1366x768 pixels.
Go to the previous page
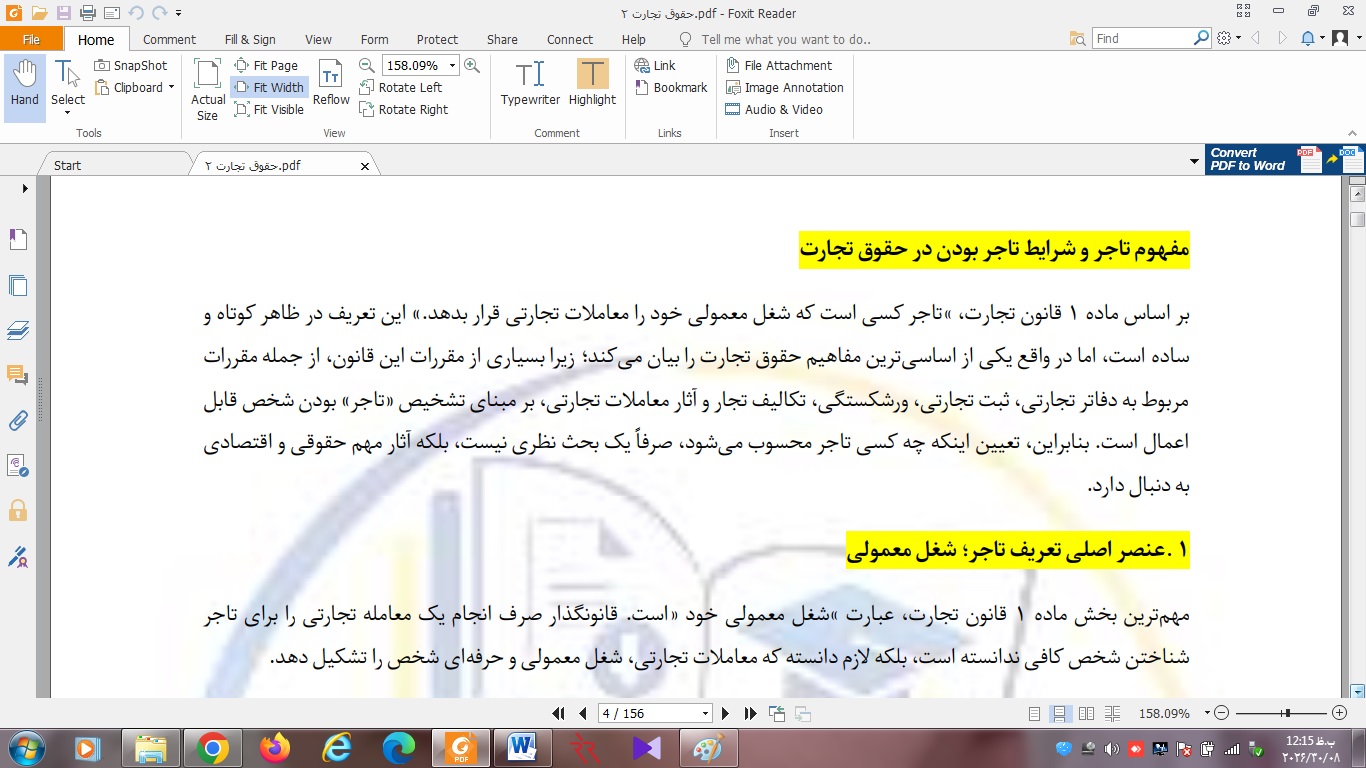(583, 713)
